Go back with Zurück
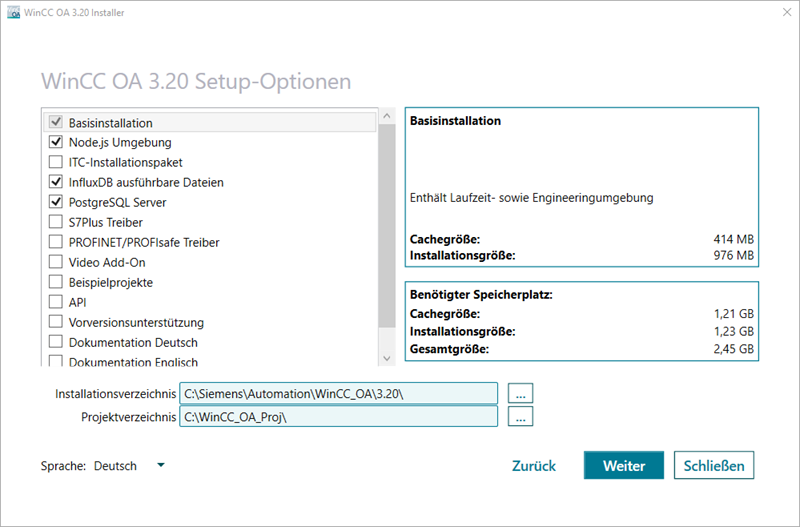800x527 pixels. [x=534, y=466]
